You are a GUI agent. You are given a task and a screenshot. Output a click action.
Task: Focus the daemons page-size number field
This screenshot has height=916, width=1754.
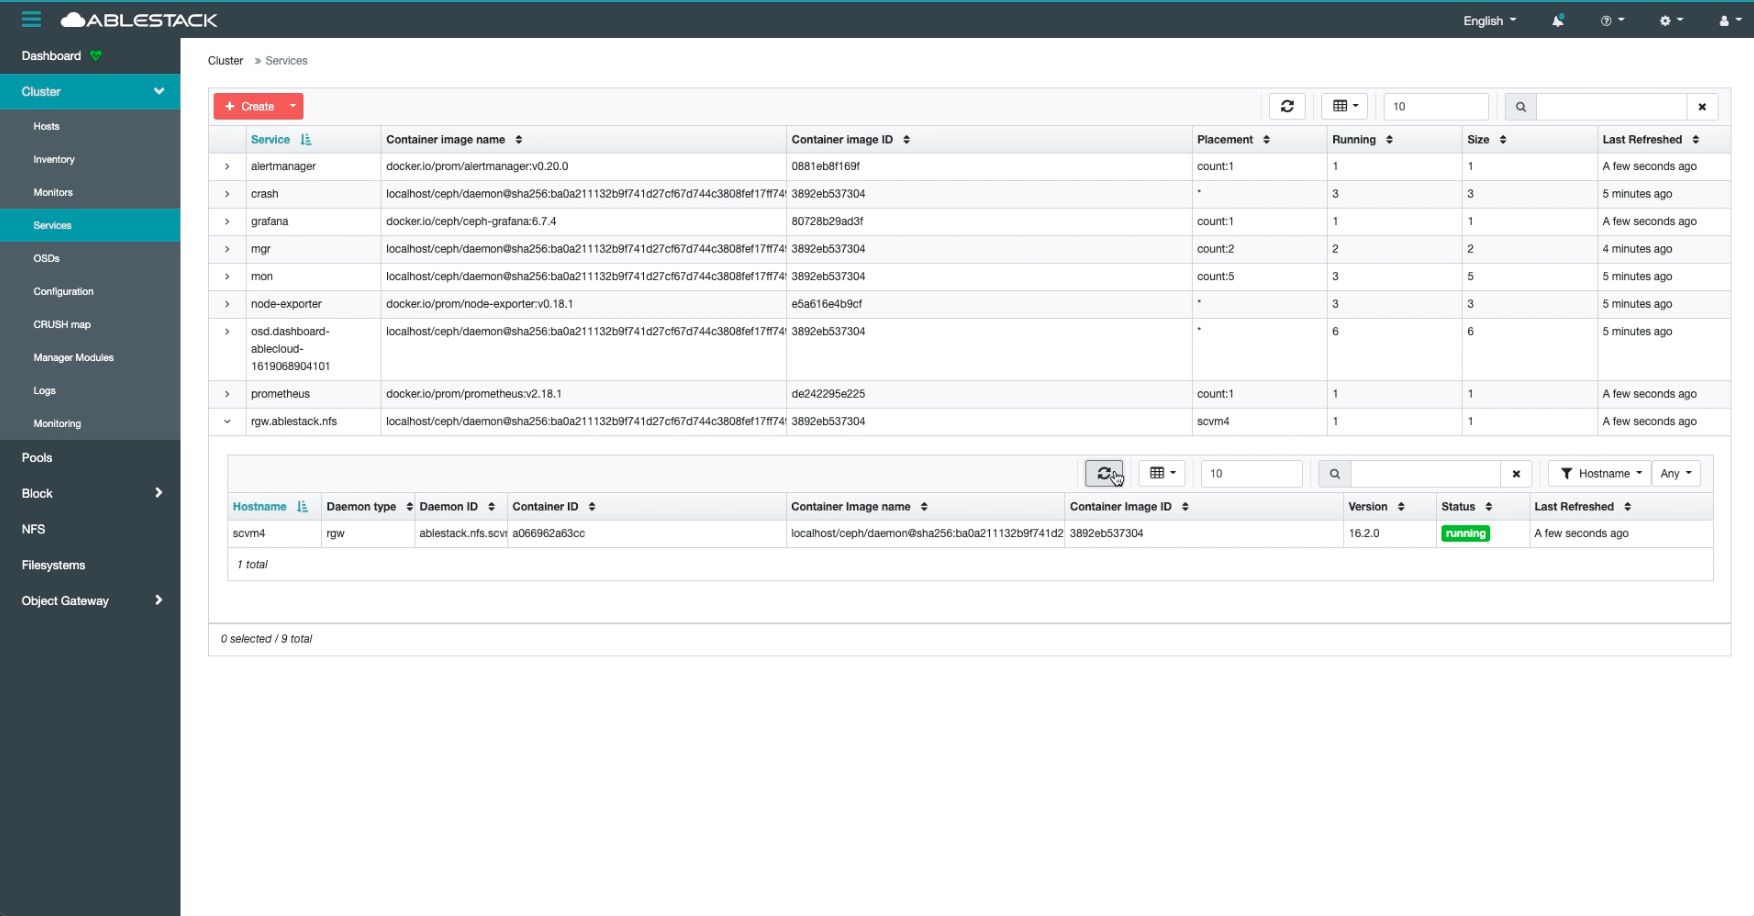[x=1251, y=473]
